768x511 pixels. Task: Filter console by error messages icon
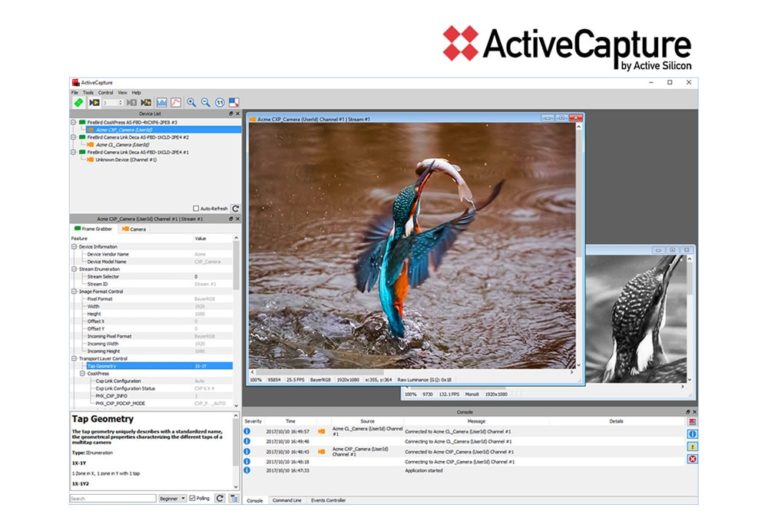tap(692, 459)
